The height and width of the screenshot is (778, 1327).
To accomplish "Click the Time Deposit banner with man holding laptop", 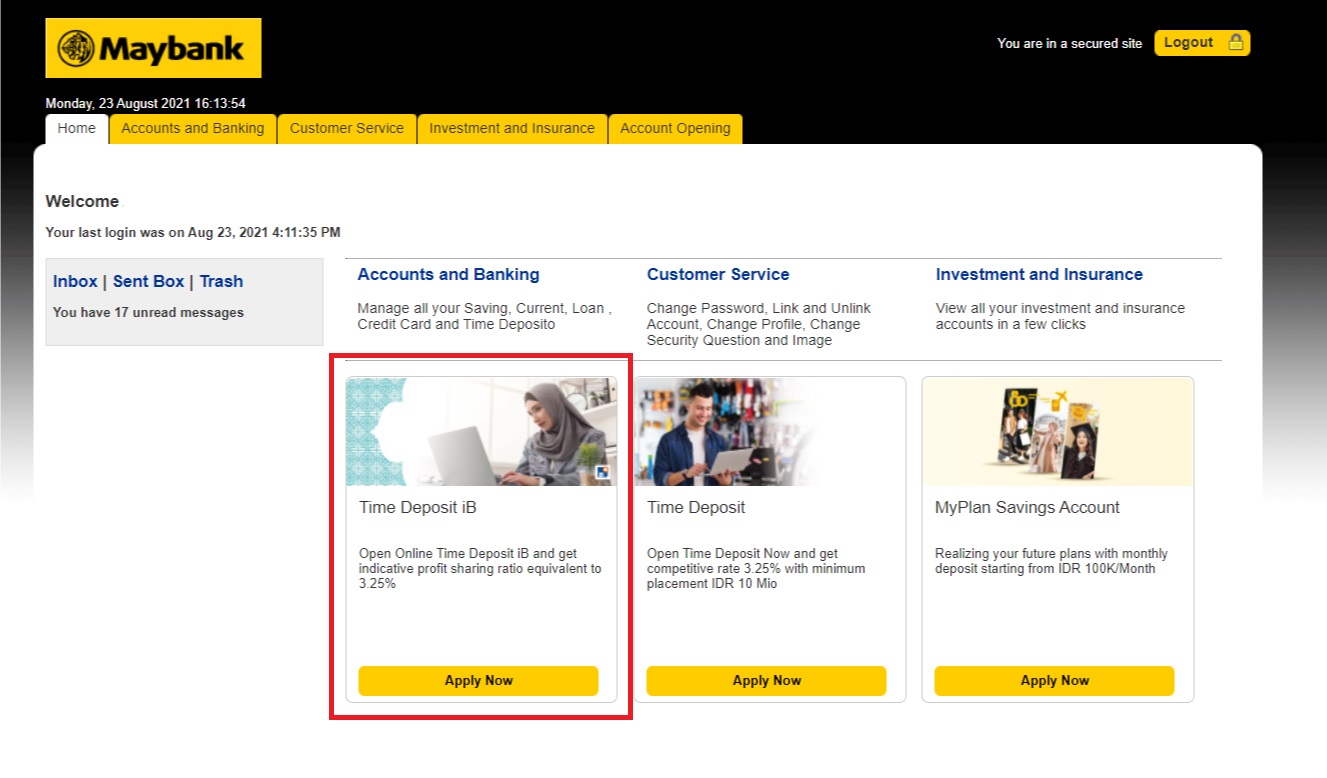I will point(769,432).
